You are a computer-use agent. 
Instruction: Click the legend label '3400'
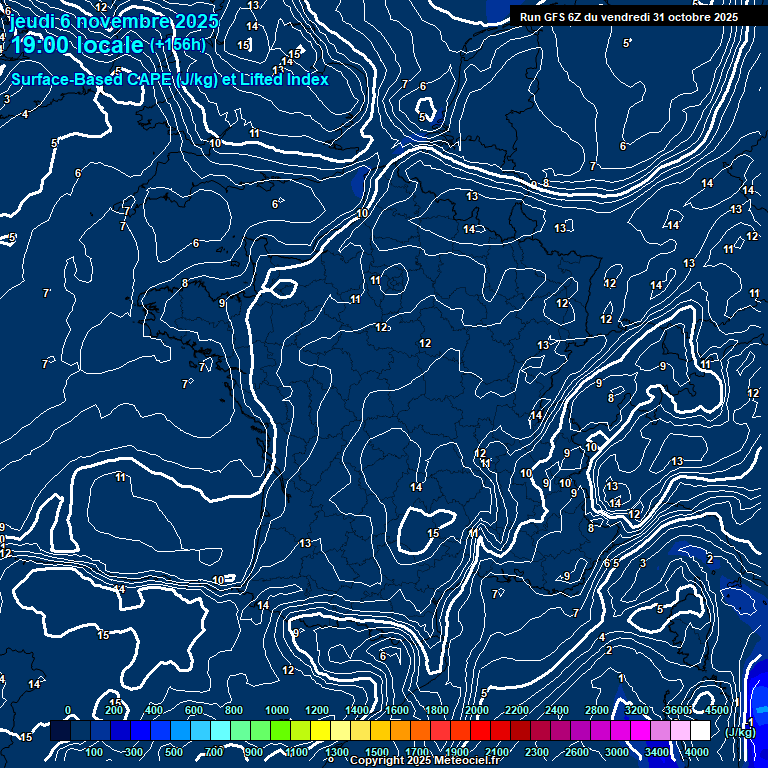pos(657,752)
